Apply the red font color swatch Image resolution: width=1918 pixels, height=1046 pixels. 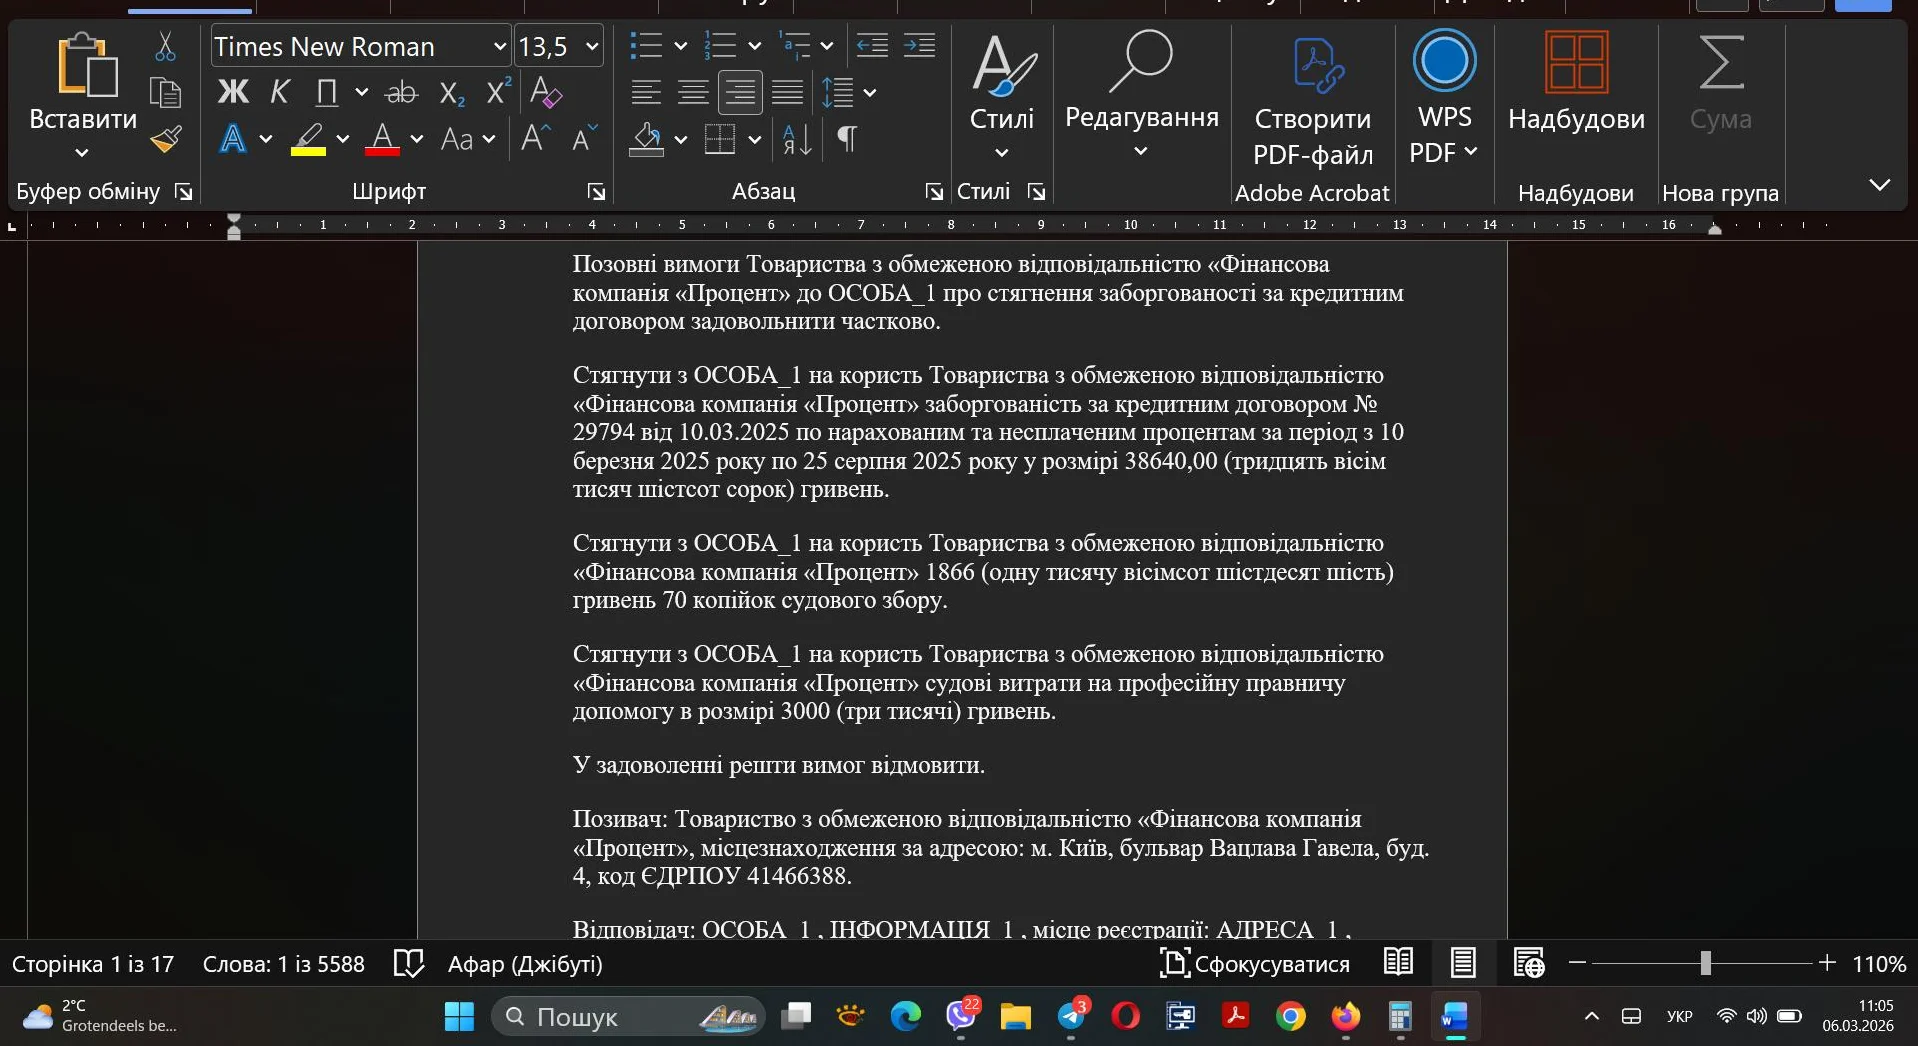pyautogui.click(x=383, y=139)
